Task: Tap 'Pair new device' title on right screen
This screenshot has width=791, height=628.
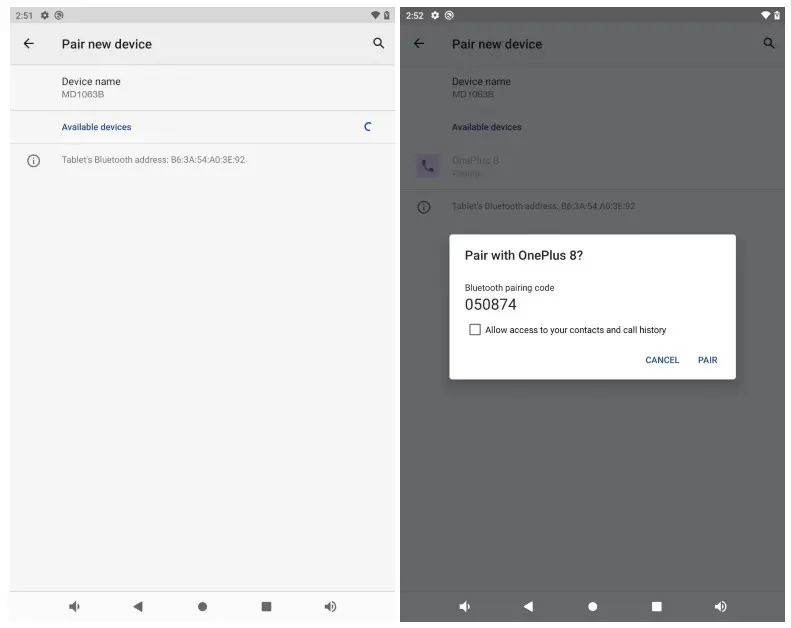Action: [497, 44]
